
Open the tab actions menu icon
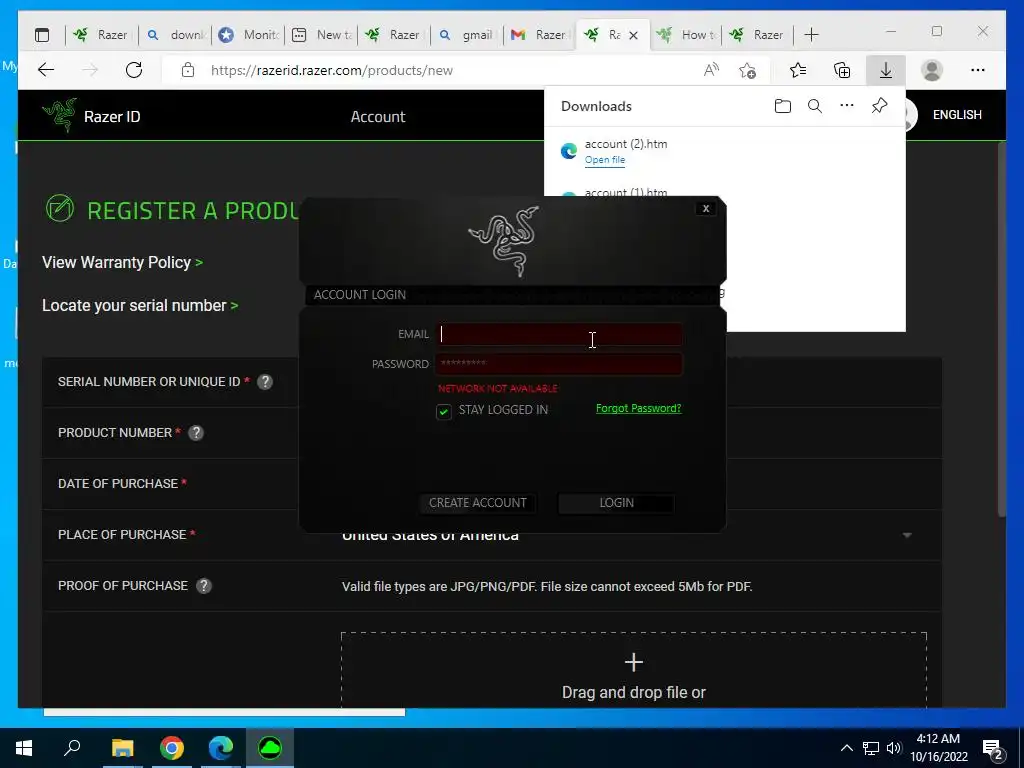(x=42, y=35)
